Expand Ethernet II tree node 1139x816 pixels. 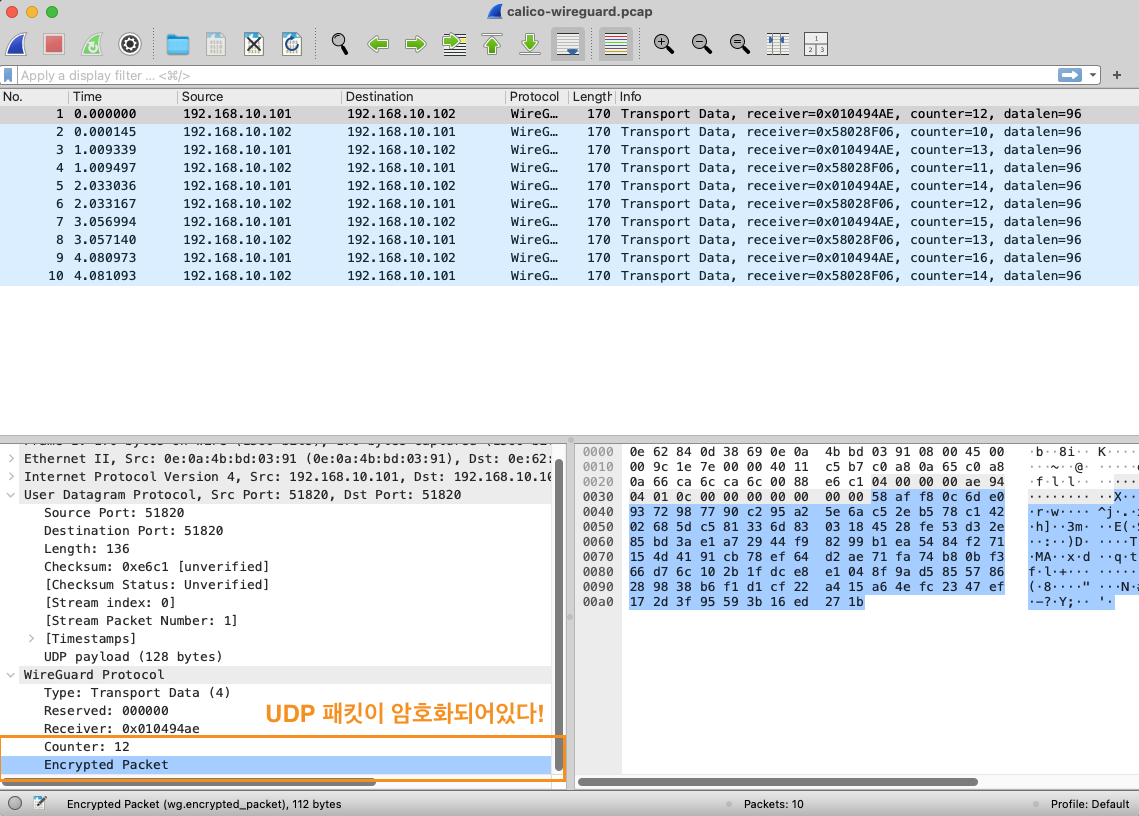[11, 459]
